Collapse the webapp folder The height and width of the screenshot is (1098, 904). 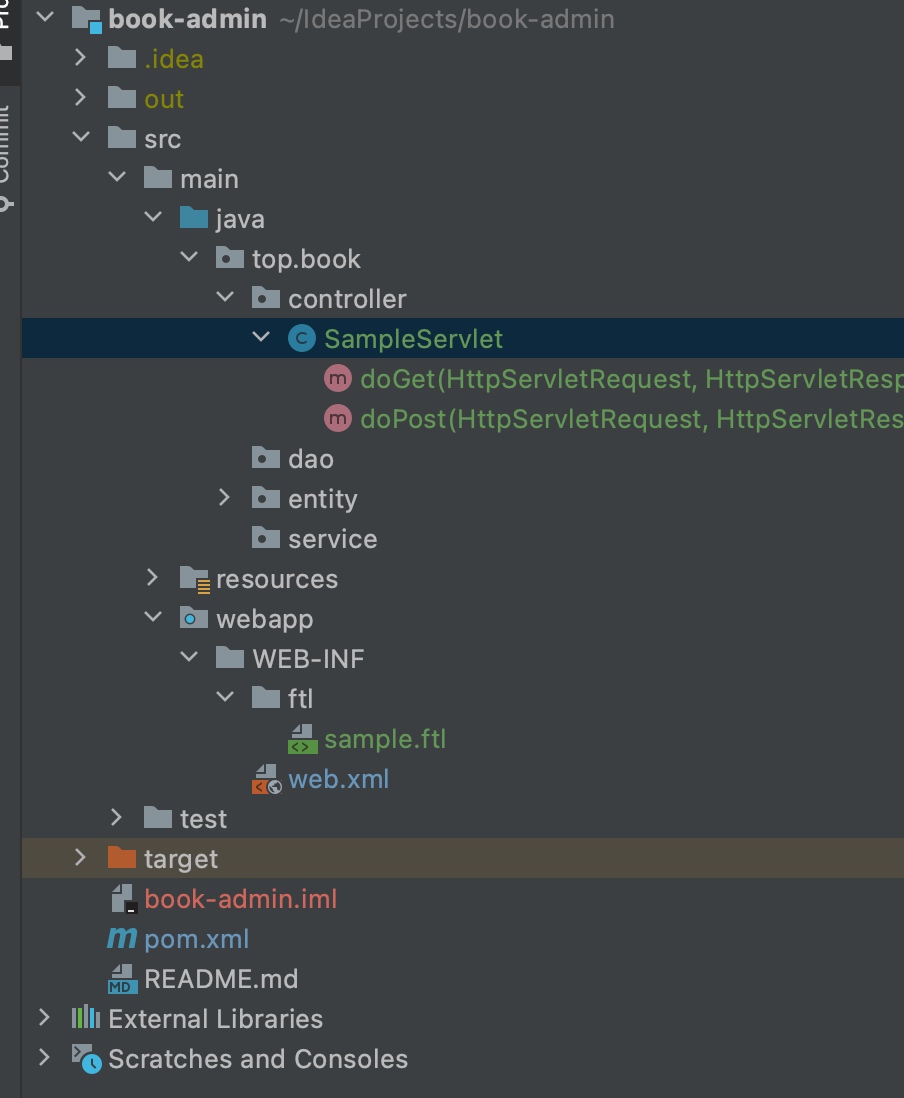tap(153, 618)
